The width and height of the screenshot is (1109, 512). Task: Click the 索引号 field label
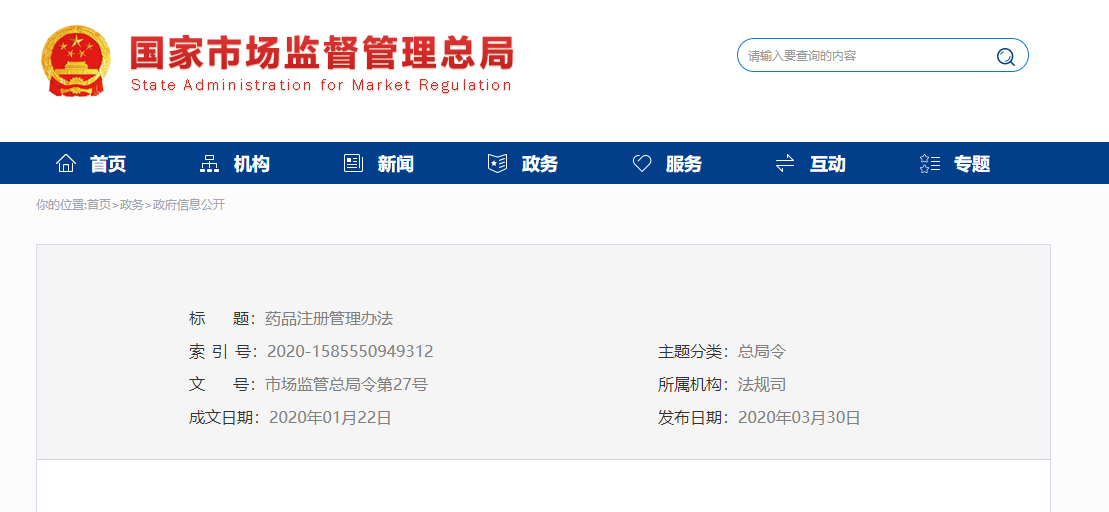[x=223, y=351]
